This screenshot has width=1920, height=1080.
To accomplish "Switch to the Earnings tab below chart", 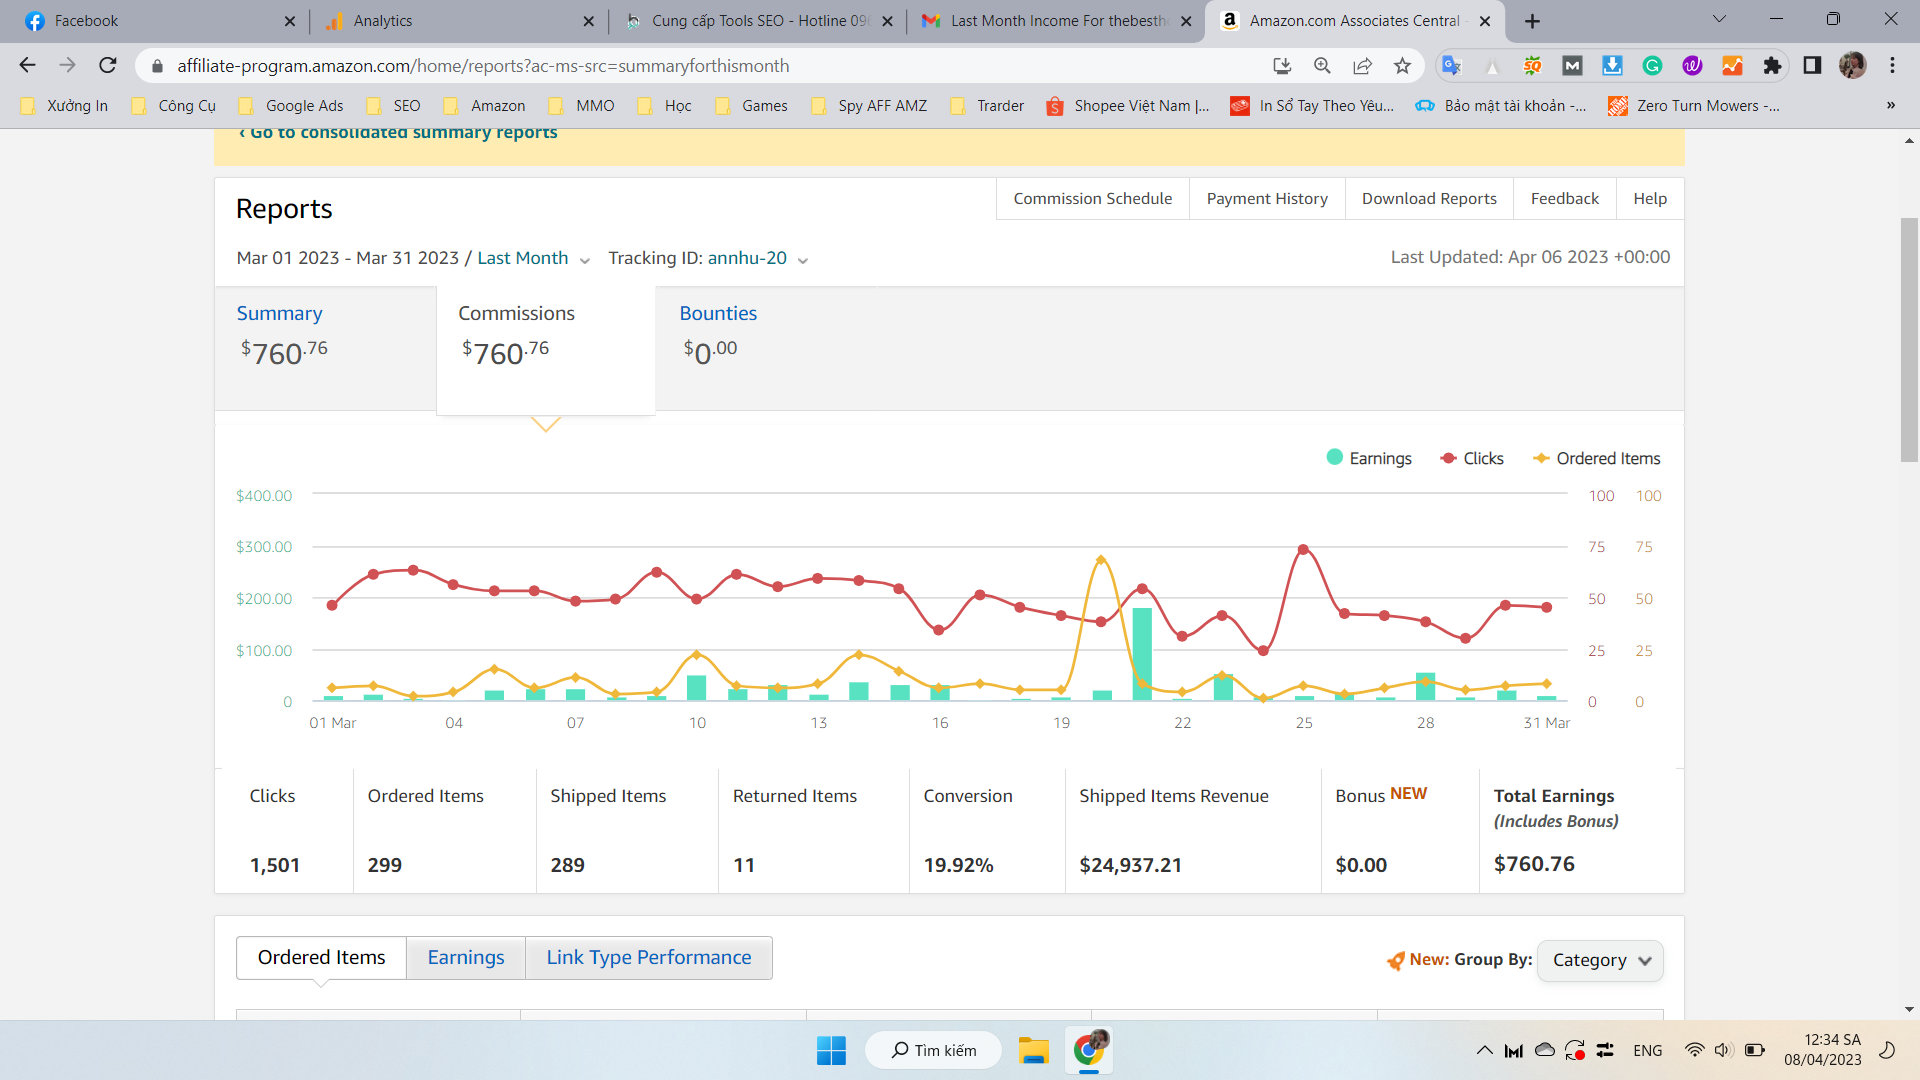I will [x=466, y=957].
